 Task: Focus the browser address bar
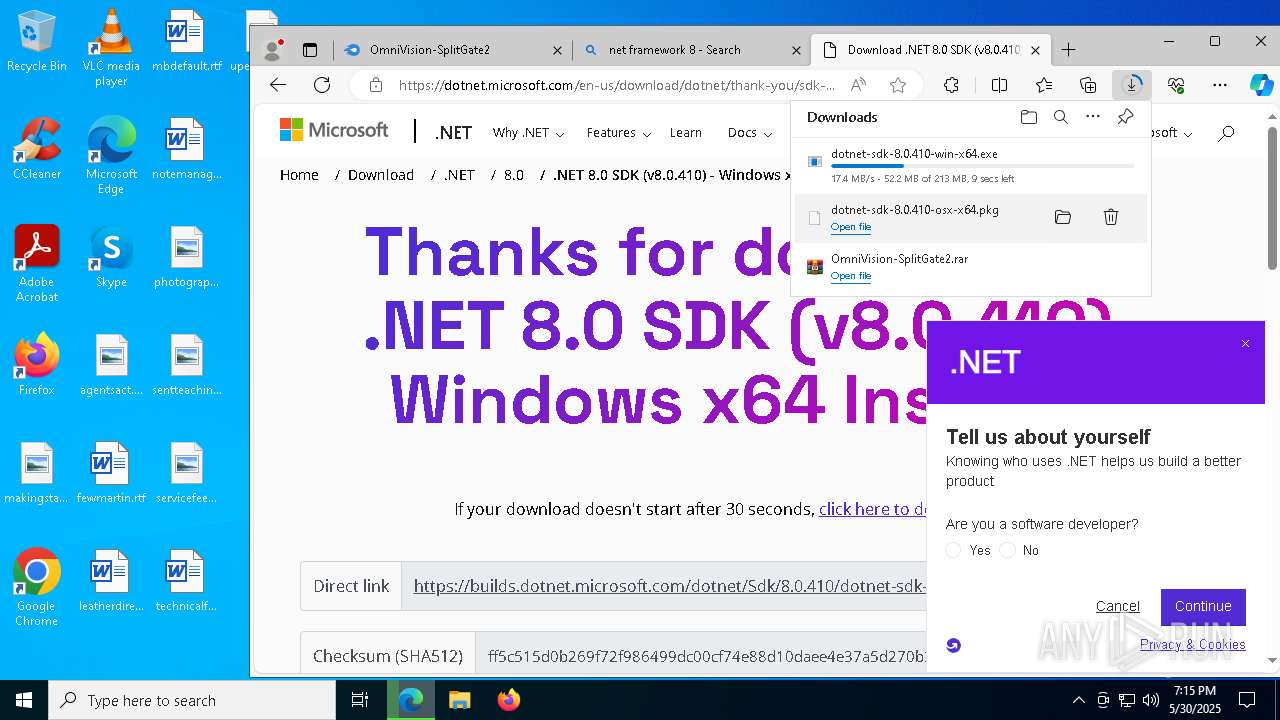coord(616,85)
